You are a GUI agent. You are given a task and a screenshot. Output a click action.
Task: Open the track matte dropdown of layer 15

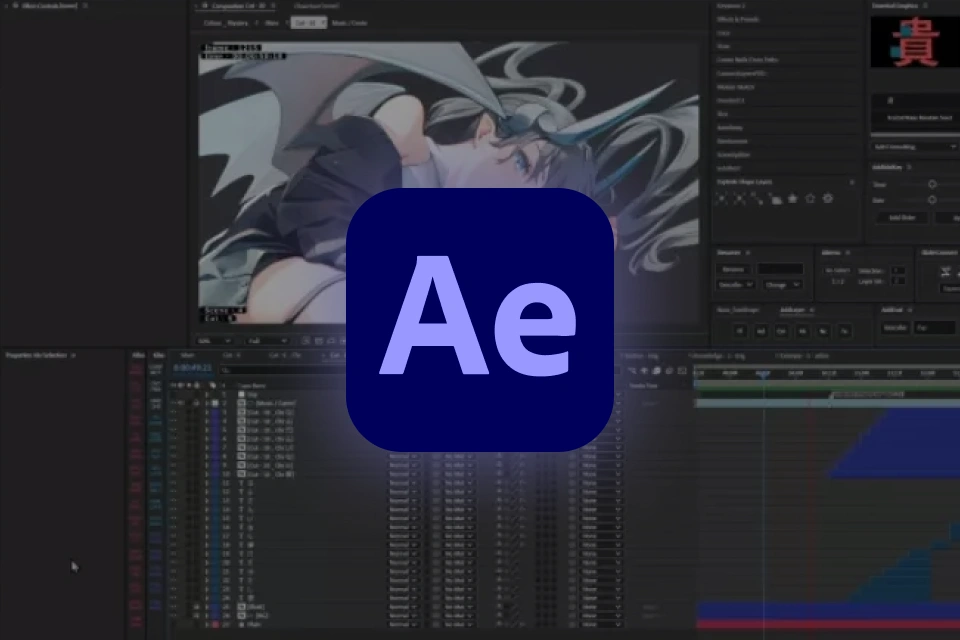click(x=458, y=518)
